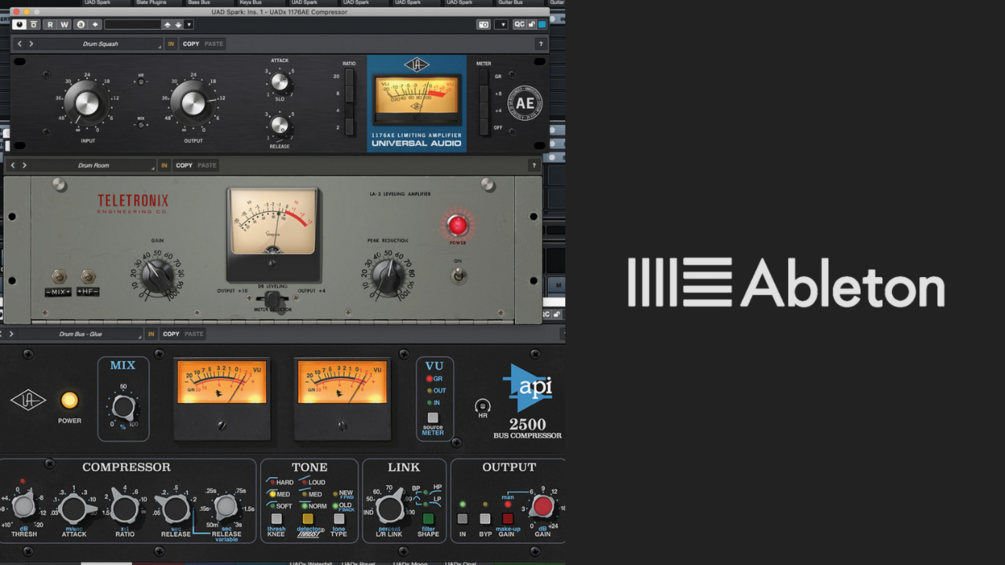Enable automation Write (W) button
This screenshot has width=1005, height=565.
click(64, 24)
